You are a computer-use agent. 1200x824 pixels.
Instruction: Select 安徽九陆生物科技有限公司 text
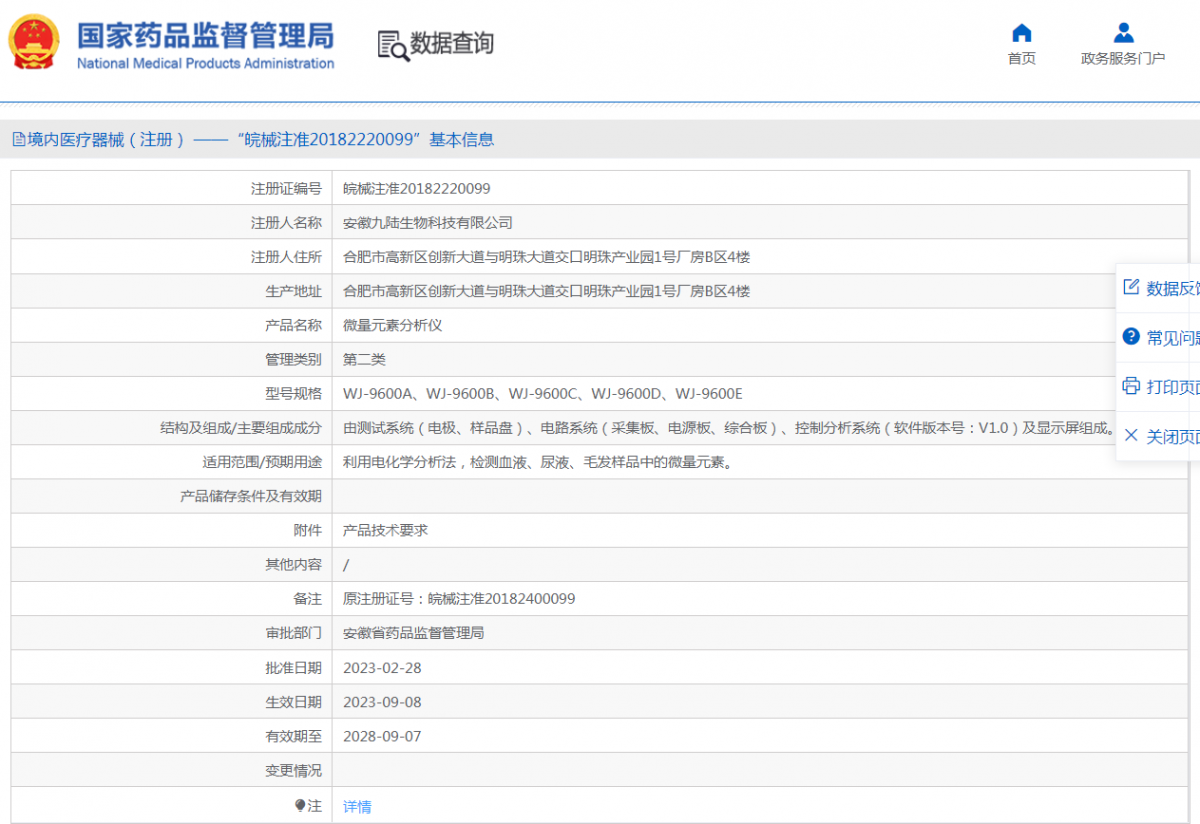[x=428, y=222]
